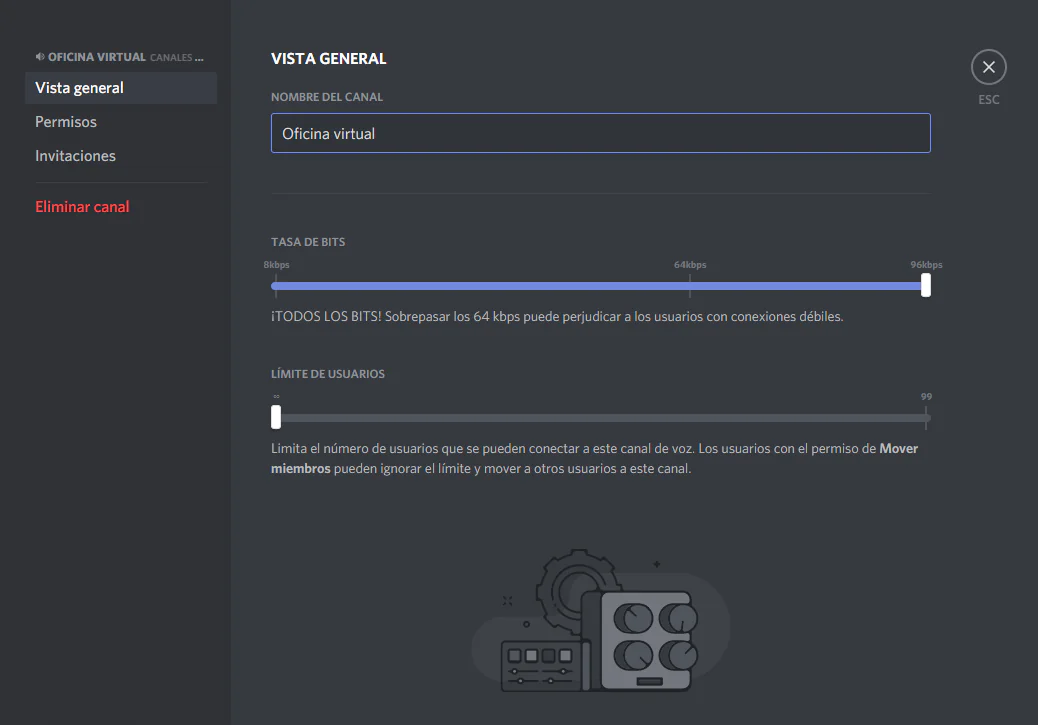Open the CANALES ellipsis overflow menu

point(201,57)
